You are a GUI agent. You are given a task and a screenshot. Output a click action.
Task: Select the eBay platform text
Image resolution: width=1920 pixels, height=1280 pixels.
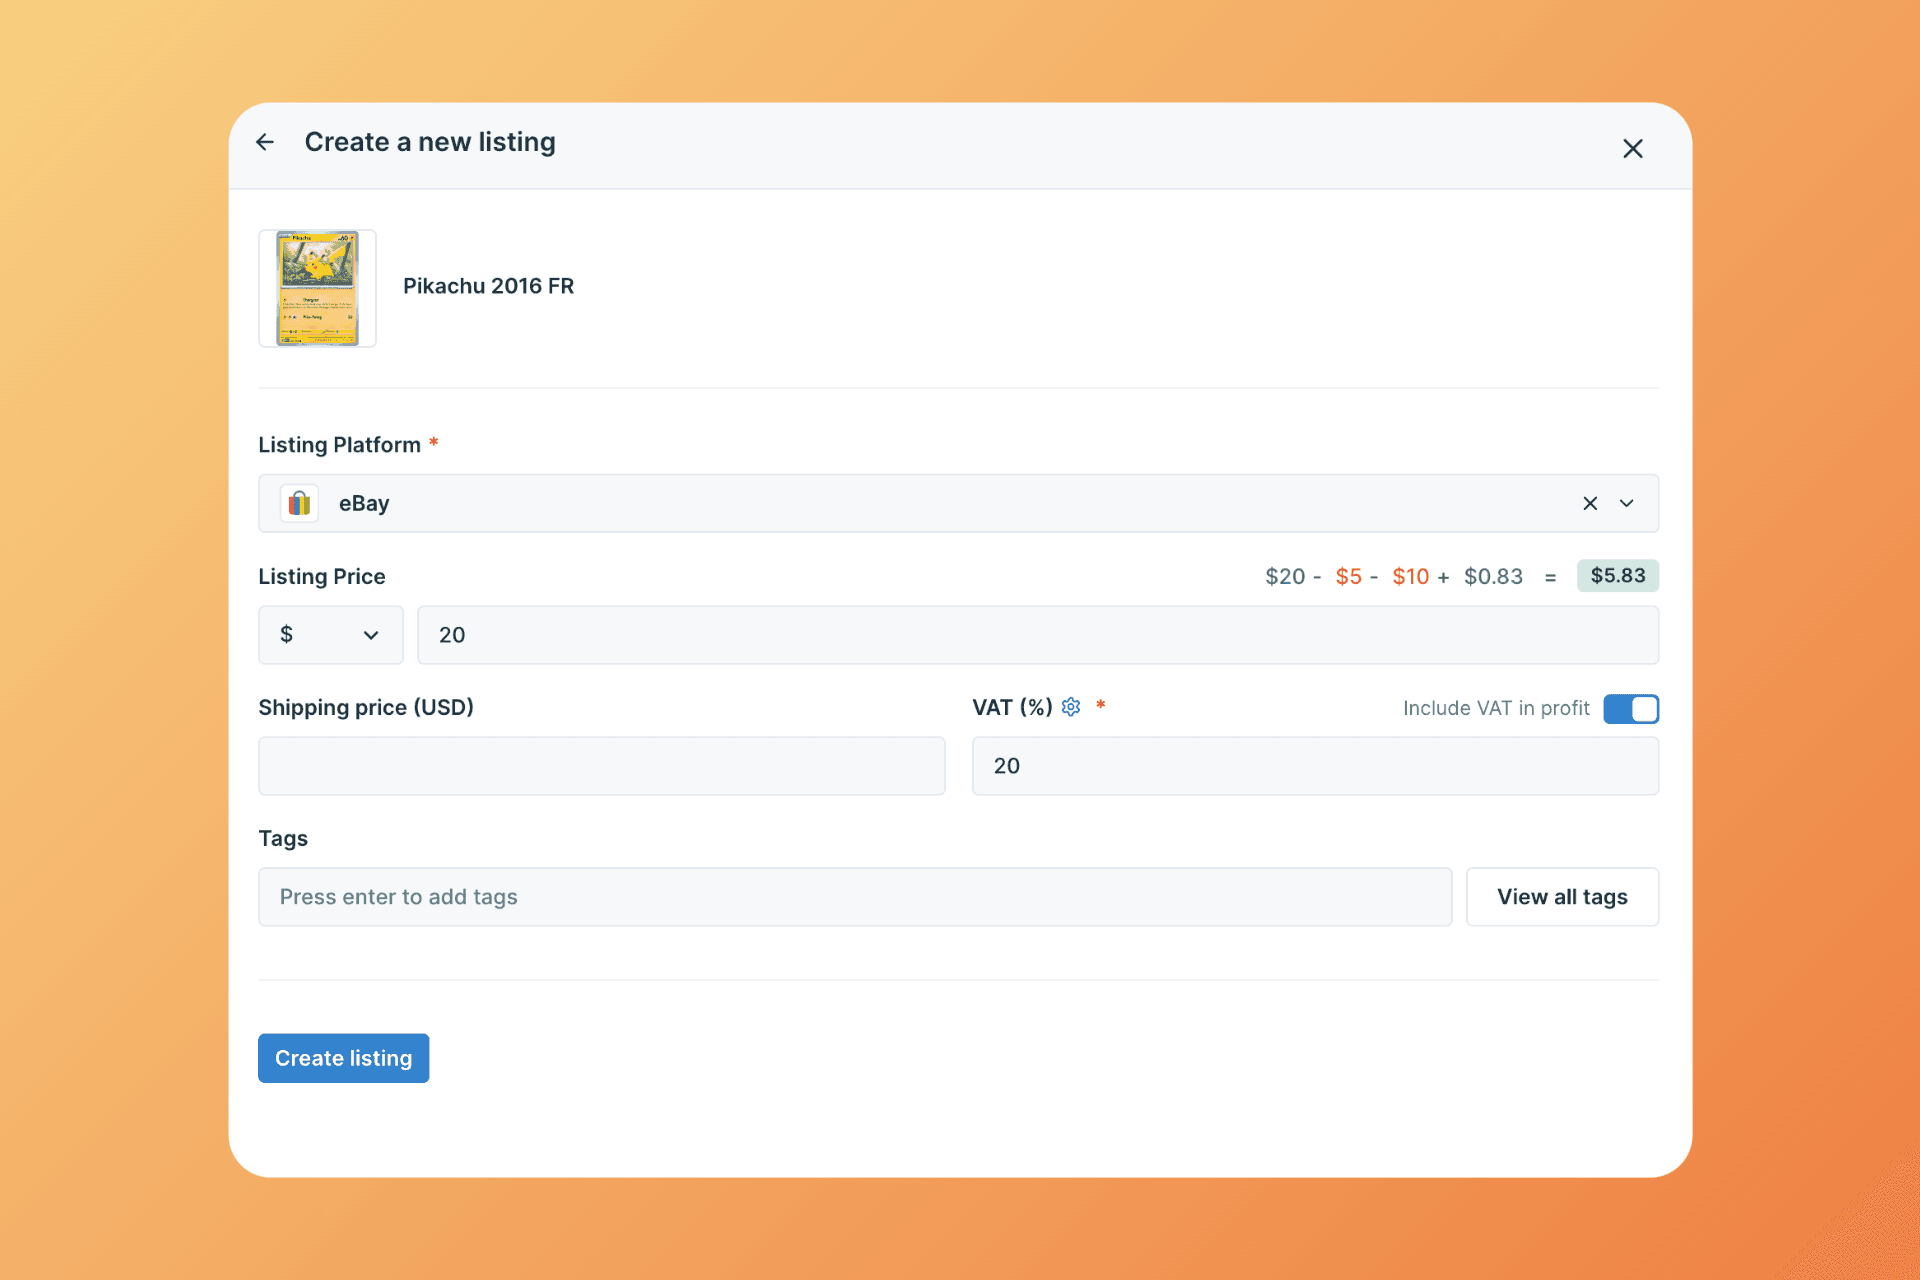(364, 504)
